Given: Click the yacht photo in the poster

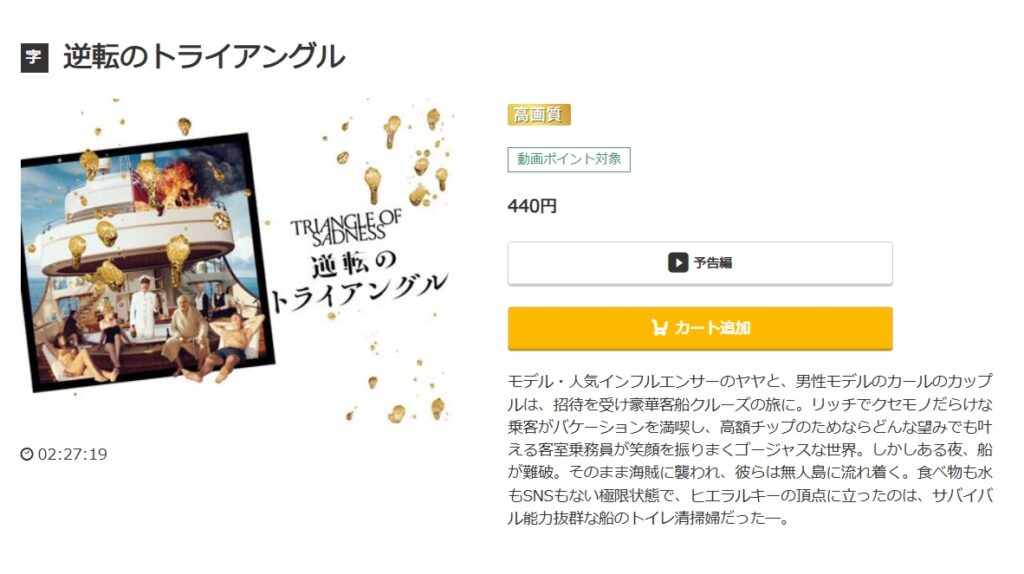Looking at the screenshot, I should coord(148,263).
